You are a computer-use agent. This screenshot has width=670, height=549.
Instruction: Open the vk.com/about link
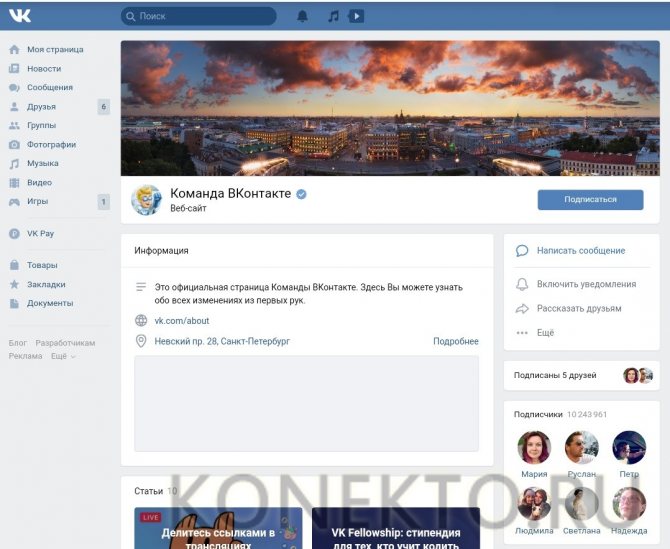tap(182, 320)
